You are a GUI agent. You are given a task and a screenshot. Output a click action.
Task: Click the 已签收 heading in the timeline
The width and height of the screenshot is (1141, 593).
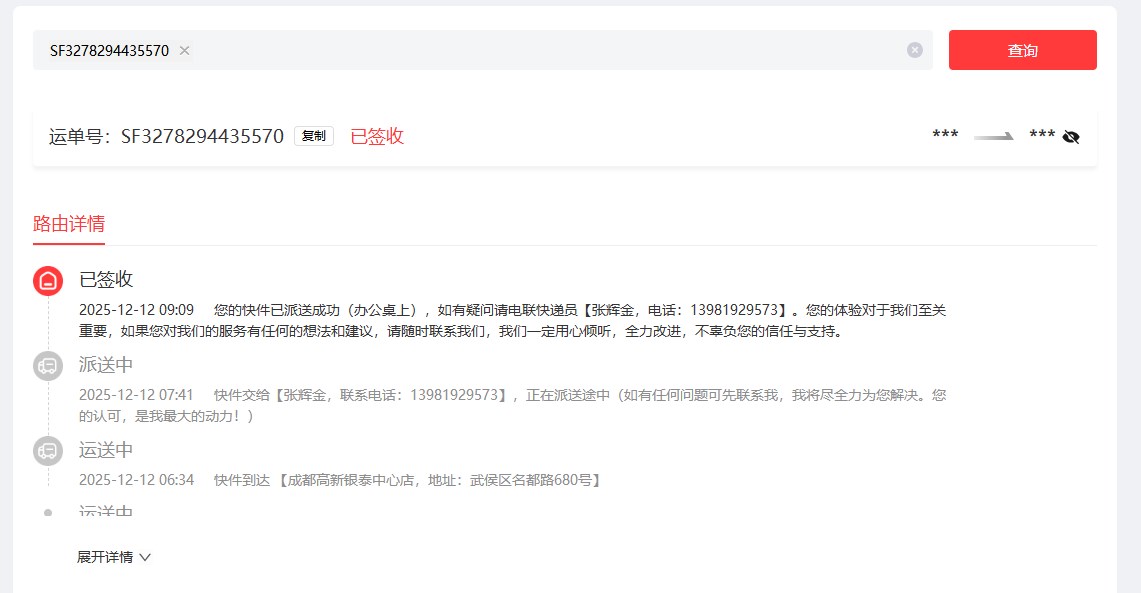(106, 279)
